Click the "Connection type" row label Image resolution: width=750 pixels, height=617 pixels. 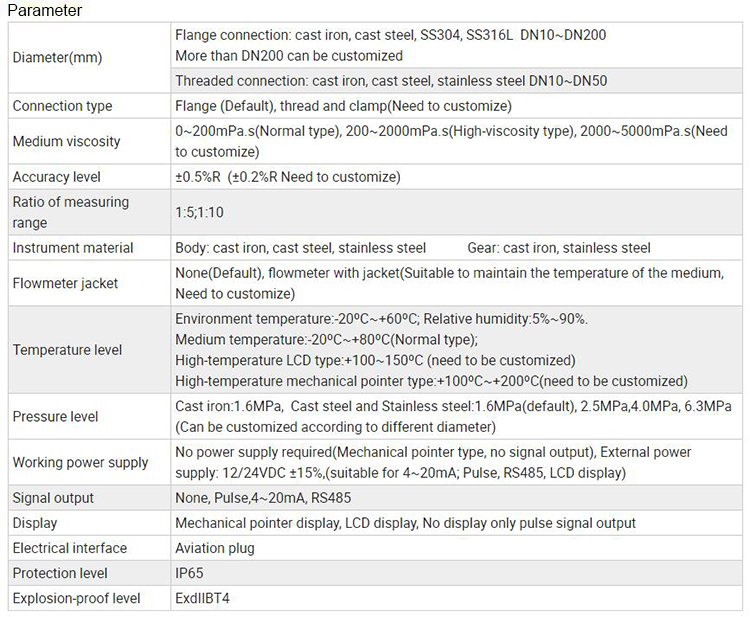click(x=62, y=106)
